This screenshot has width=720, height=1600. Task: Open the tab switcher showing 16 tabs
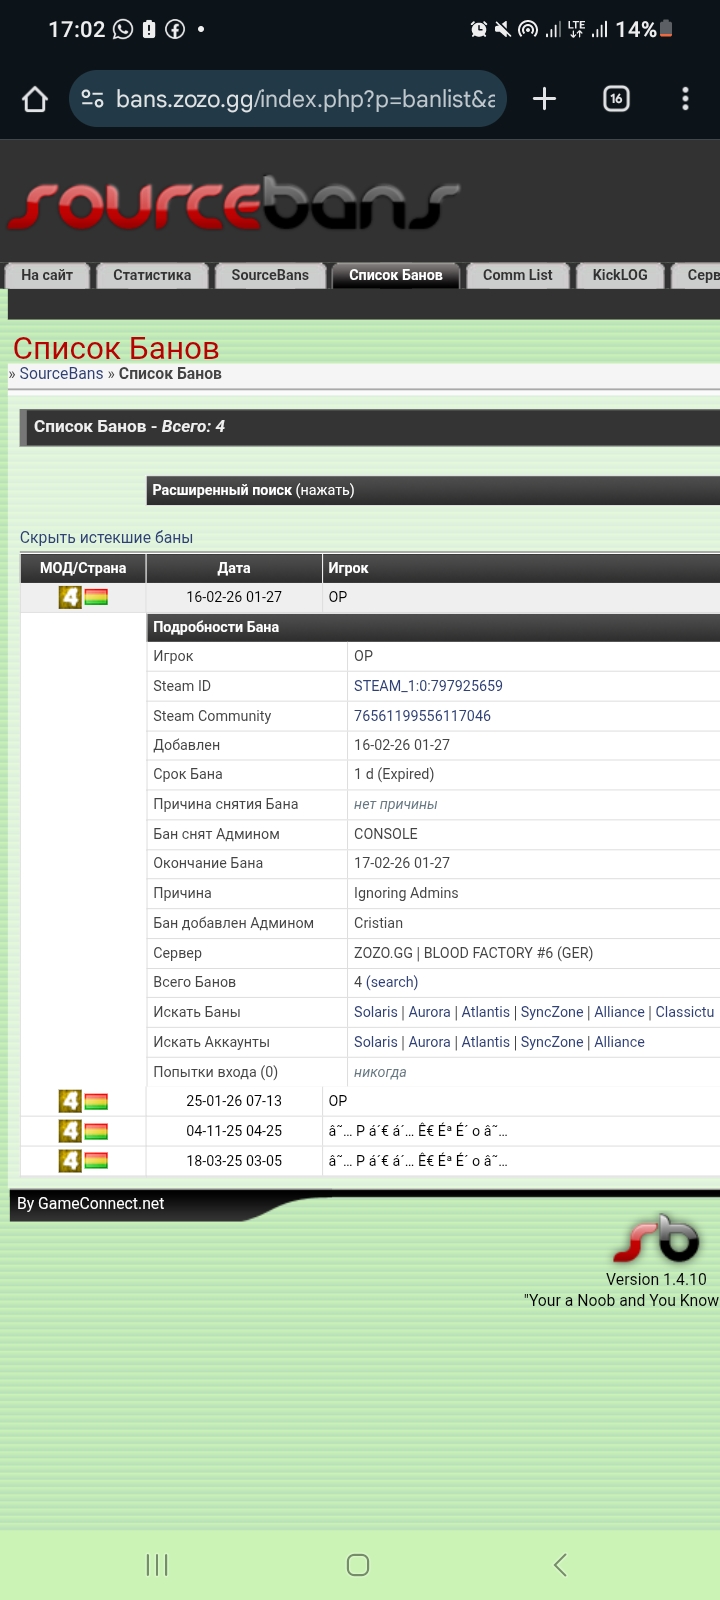616,99
